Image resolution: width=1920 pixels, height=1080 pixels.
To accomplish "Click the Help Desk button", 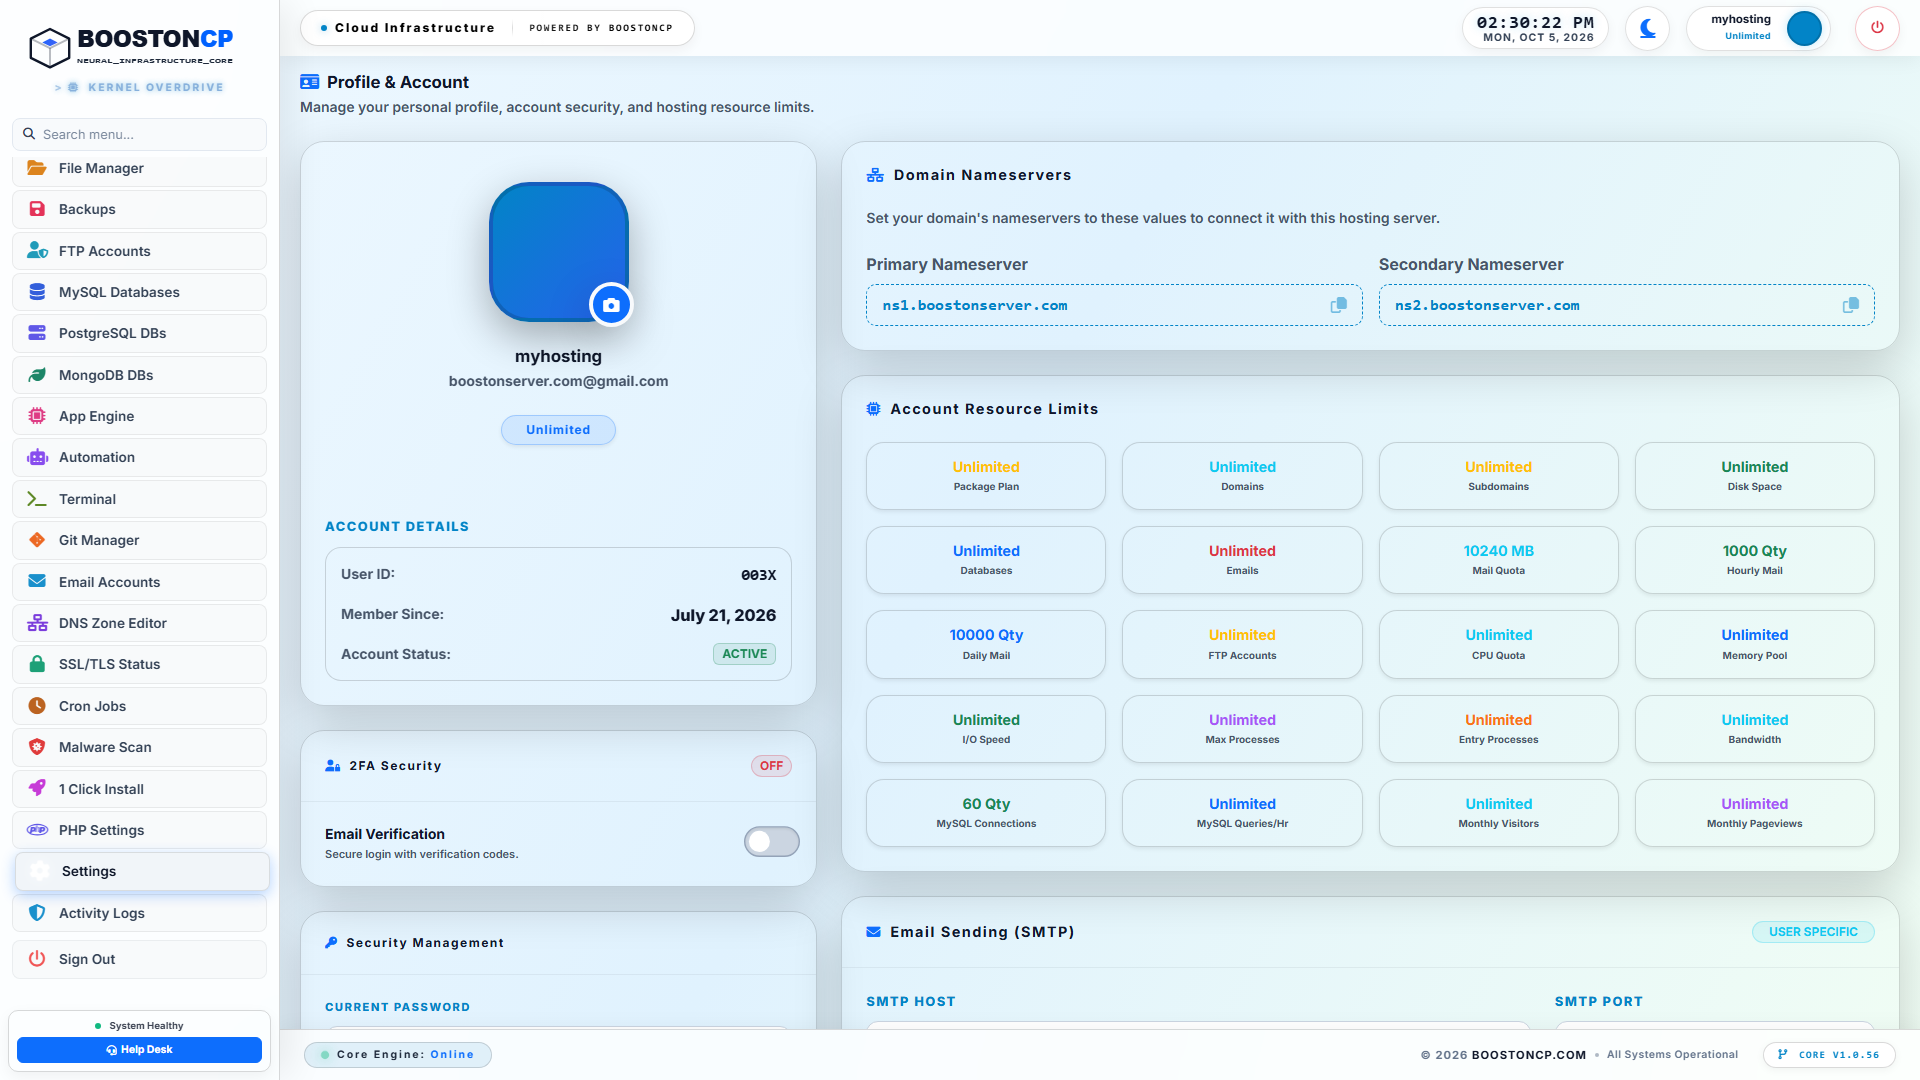I will (139, 1050).
